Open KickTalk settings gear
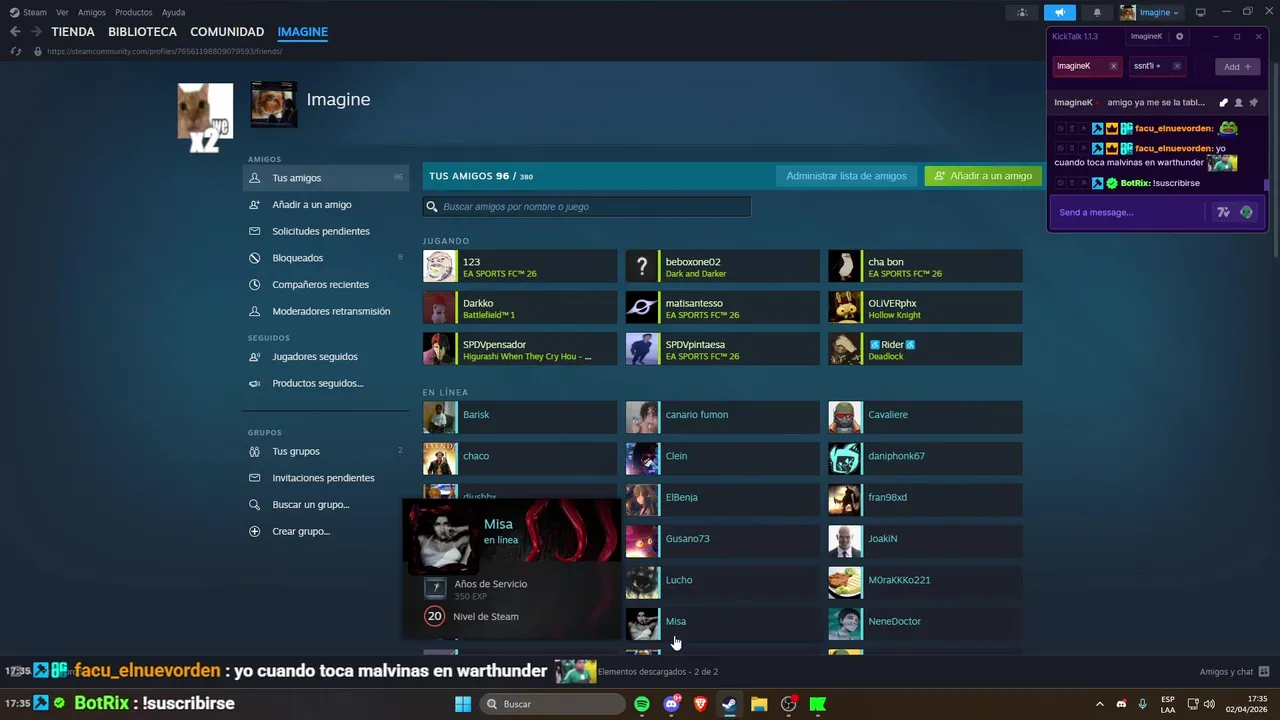This screenshot has width=1280, height=720. (x=1179, y=36)
